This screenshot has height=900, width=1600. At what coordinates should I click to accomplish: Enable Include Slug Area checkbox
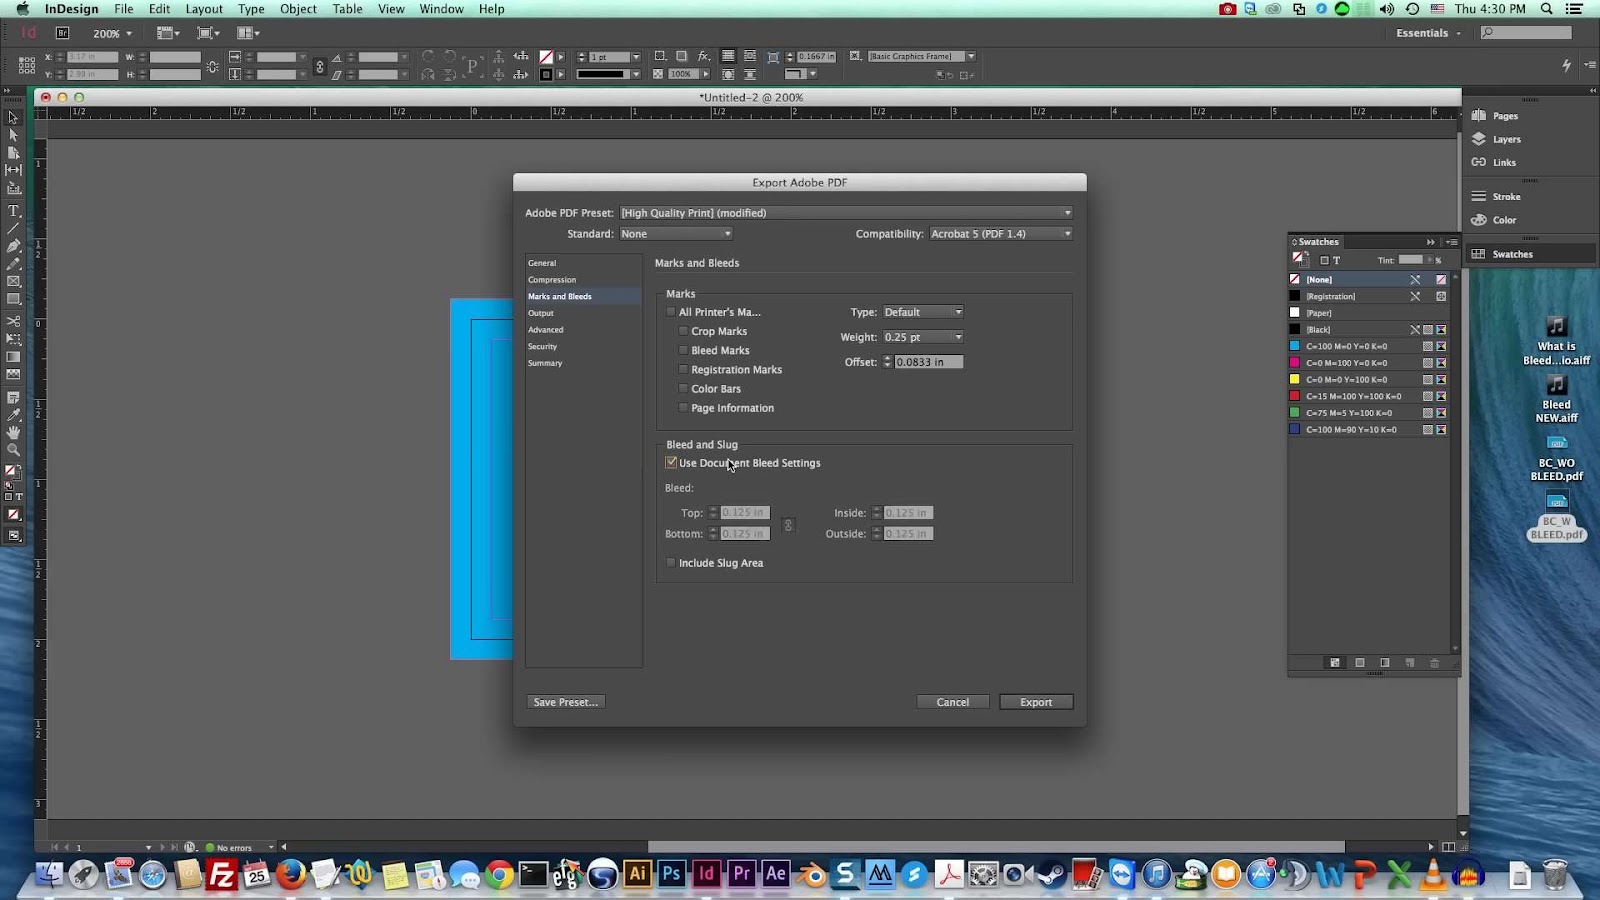point(671,563)
